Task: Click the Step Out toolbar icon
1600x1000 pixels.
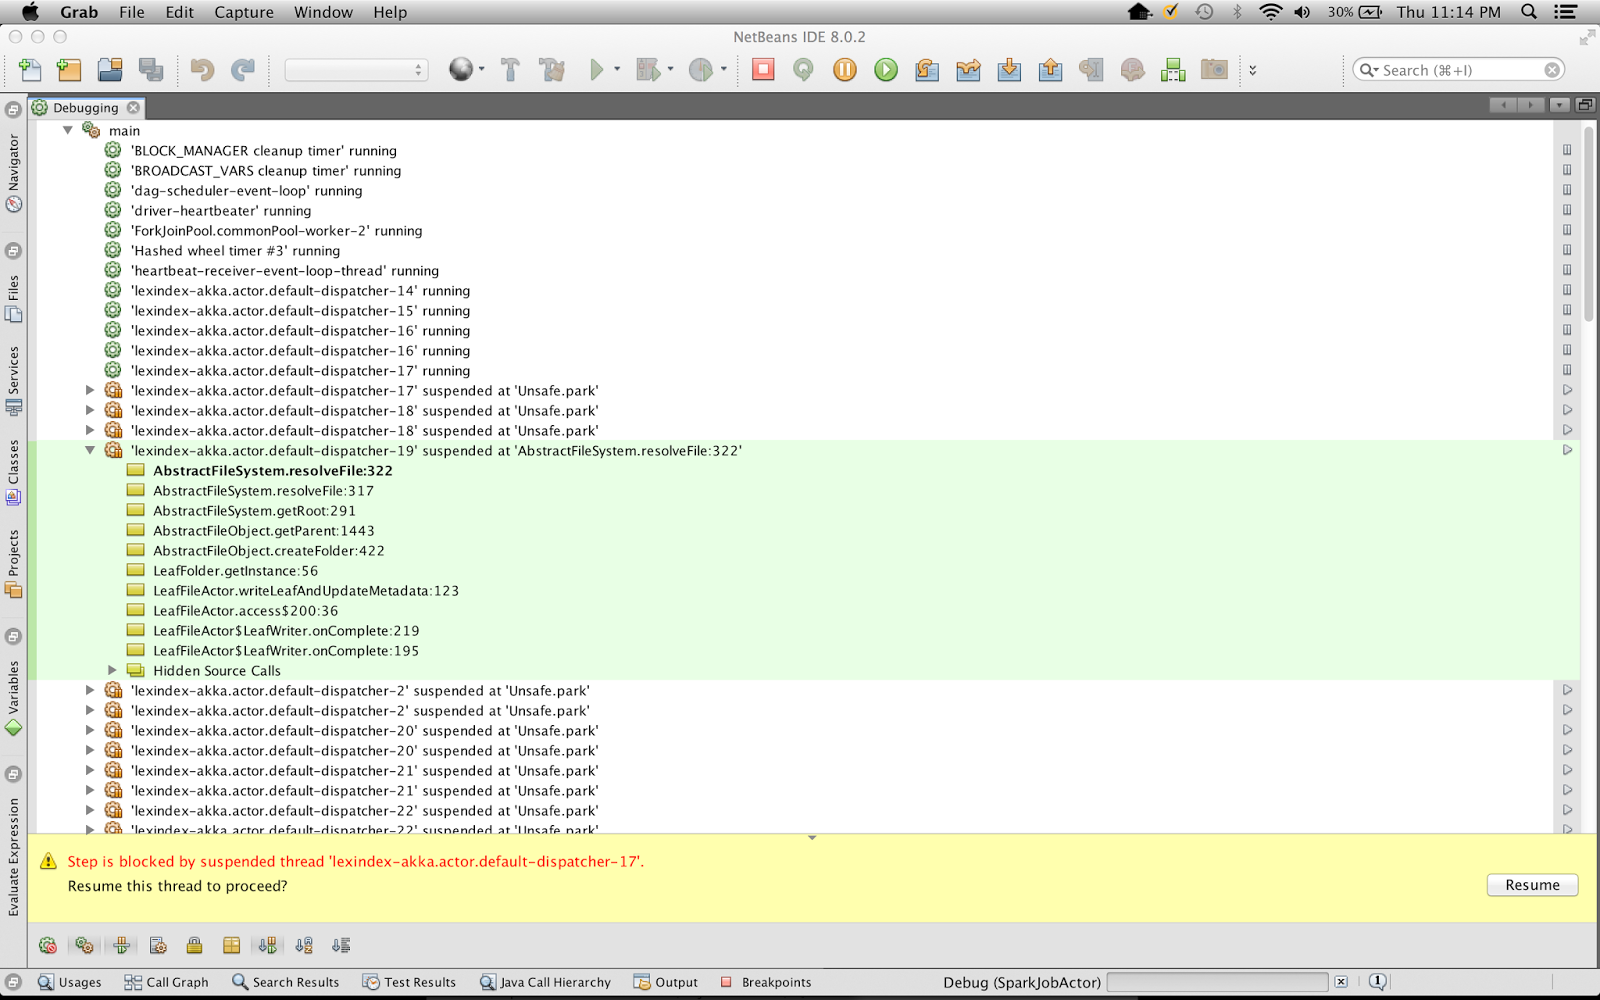Action: click(x=1050, y=69)
